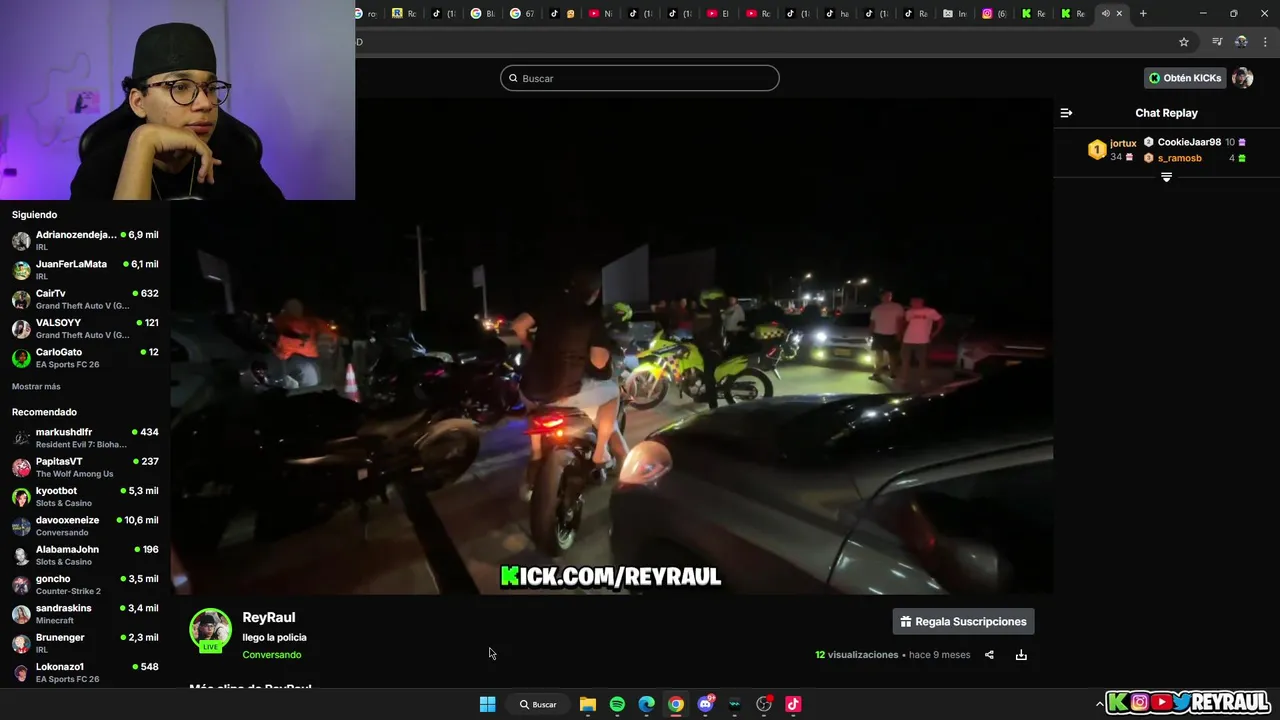This screenshot has width=1280, height=720.
Task: Open the Chrome three-dot menu
Action: coord(1266,42)
